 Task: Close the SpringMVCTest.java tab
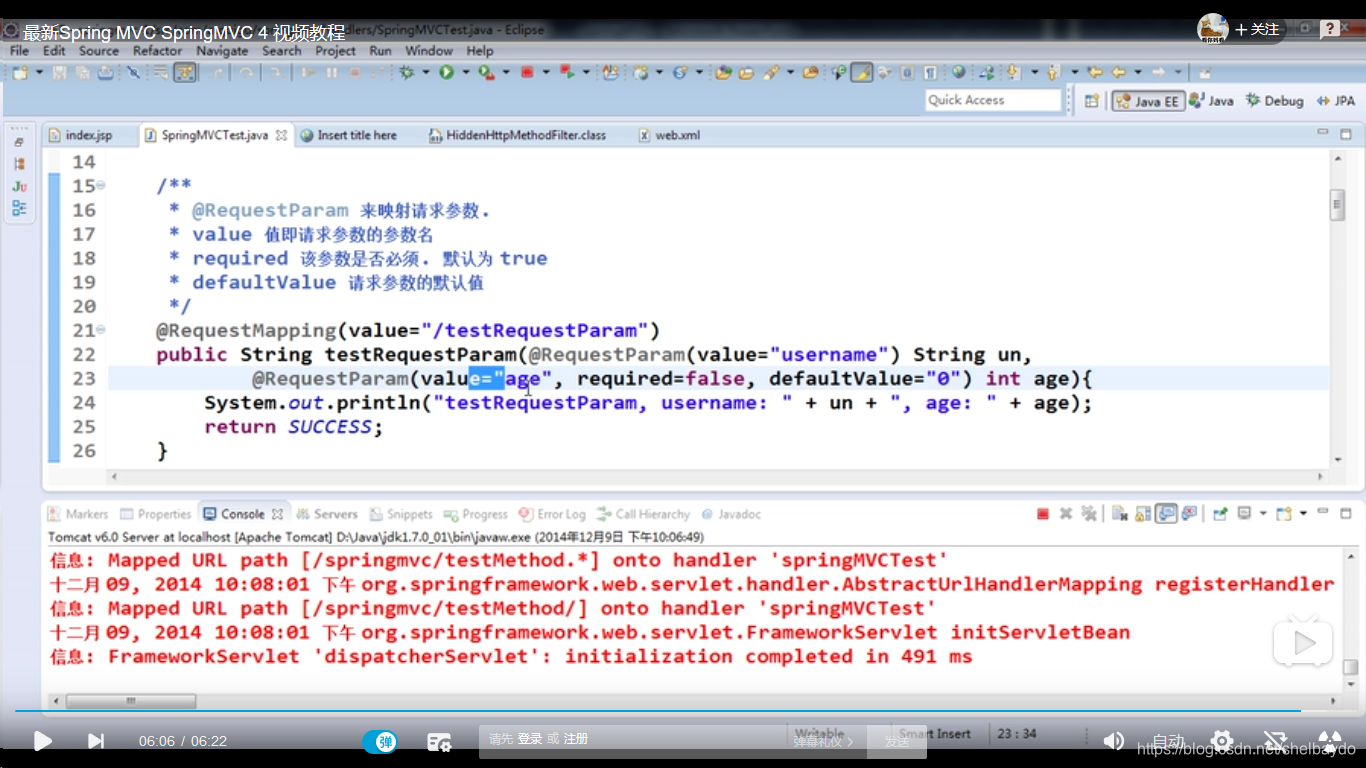pyautogui.click(x=281, y=135)
